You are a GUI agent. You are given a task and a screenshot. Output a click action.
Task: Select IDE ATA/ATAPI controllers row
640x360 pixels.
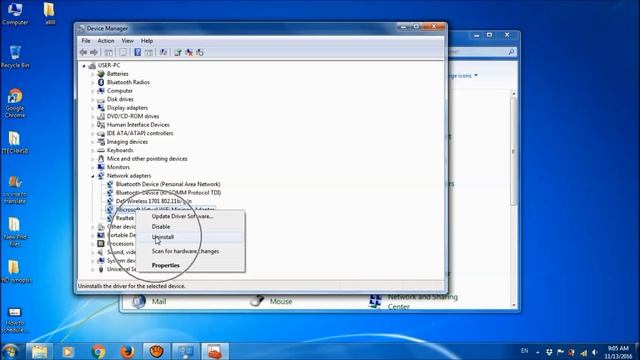tap(140, 133)
